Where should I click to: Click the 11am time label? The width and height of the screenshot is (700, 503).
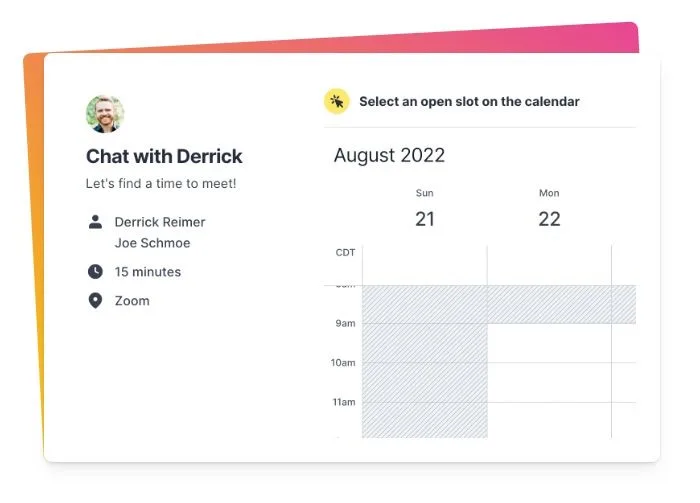pyautogui.click(x=344, y=402)
